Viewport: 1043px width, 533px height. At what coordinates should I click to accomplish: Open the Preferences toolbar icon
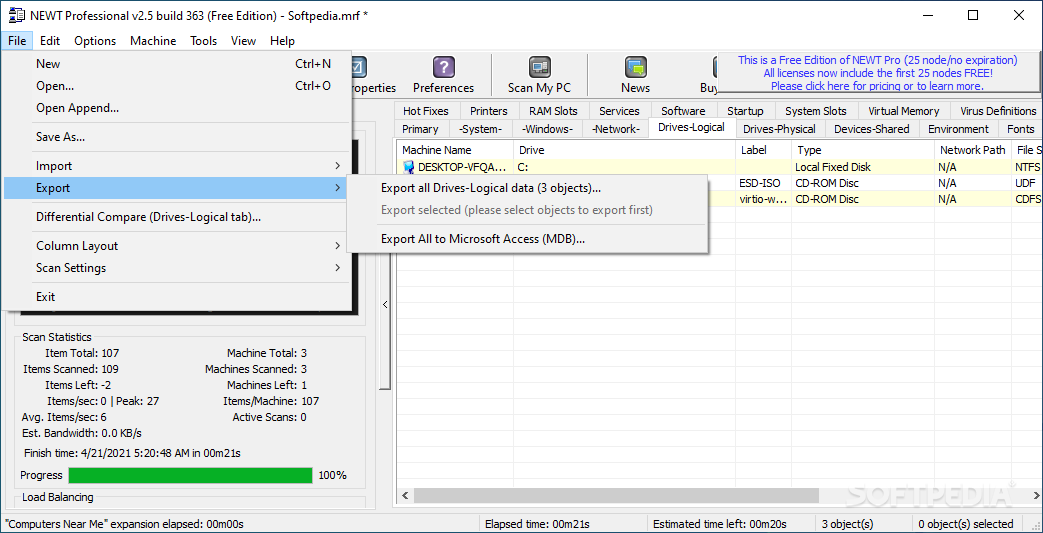click(443, 75)
